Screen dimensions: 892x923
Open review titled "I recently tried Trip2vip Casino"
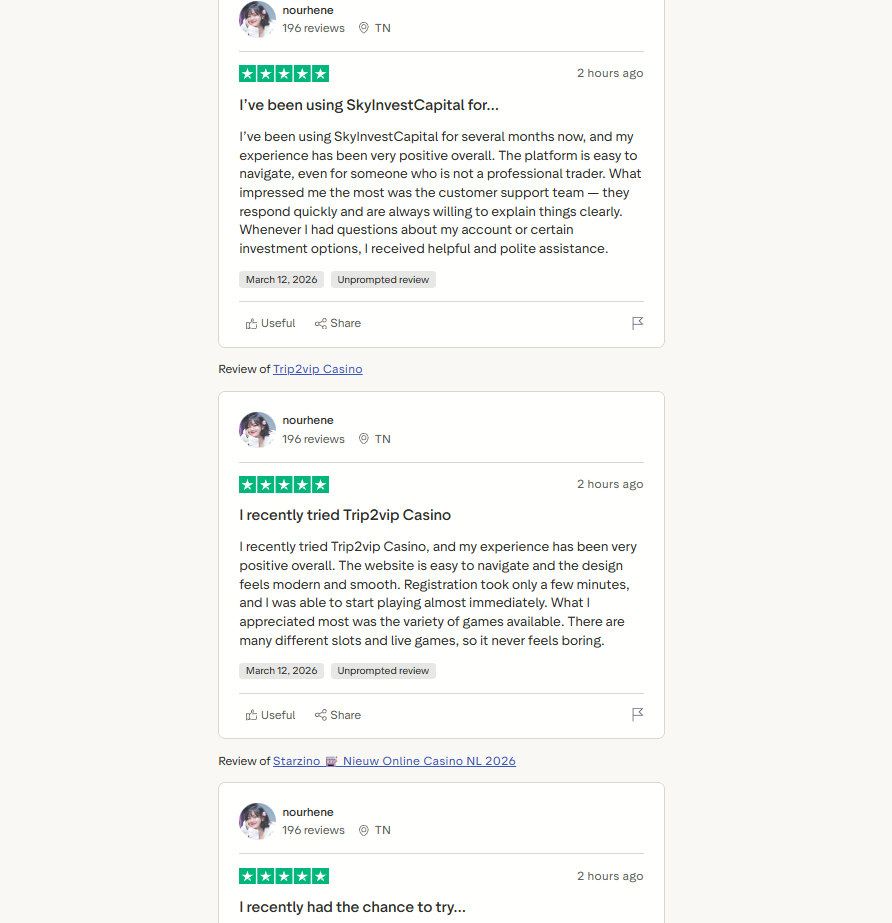point(345,515)
